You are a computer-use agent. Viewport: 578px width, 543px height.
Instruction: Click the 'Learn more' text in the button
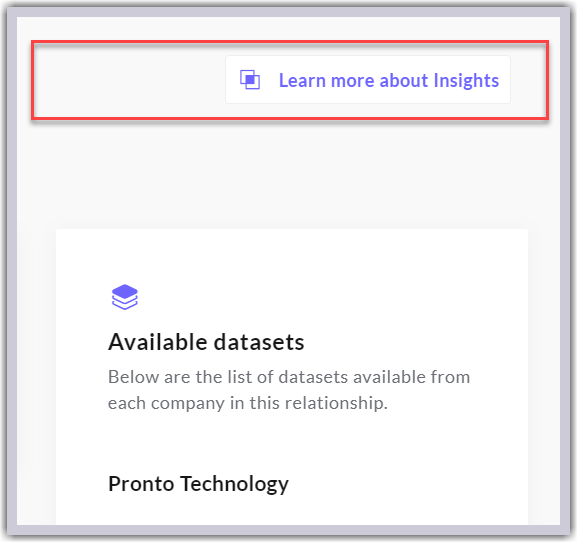point(327,80)
